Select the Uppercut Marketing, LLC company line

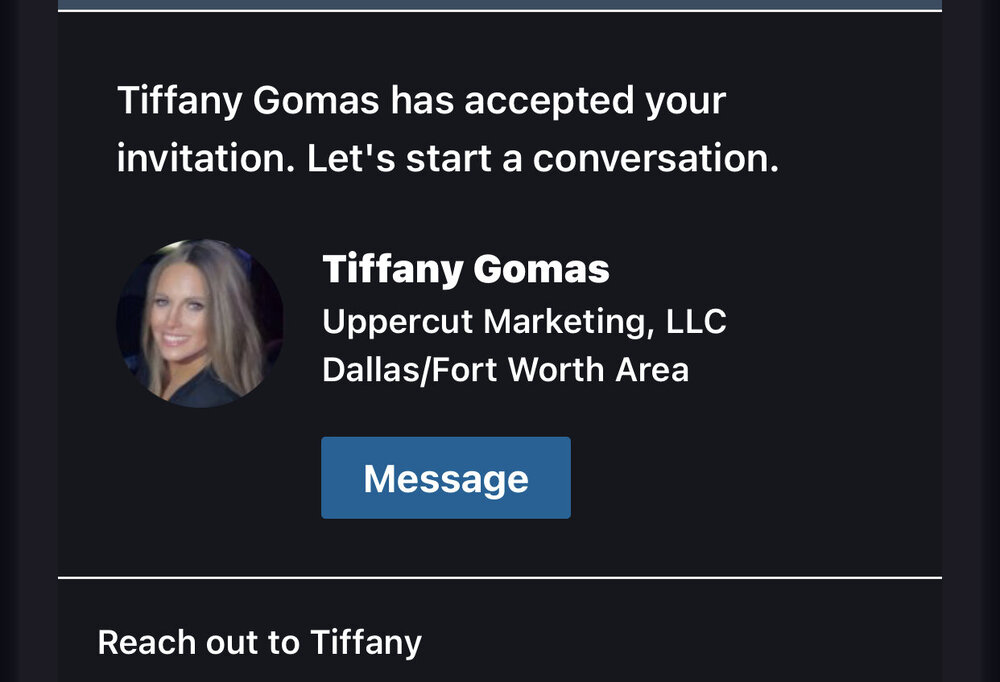[x=523, y=322]
